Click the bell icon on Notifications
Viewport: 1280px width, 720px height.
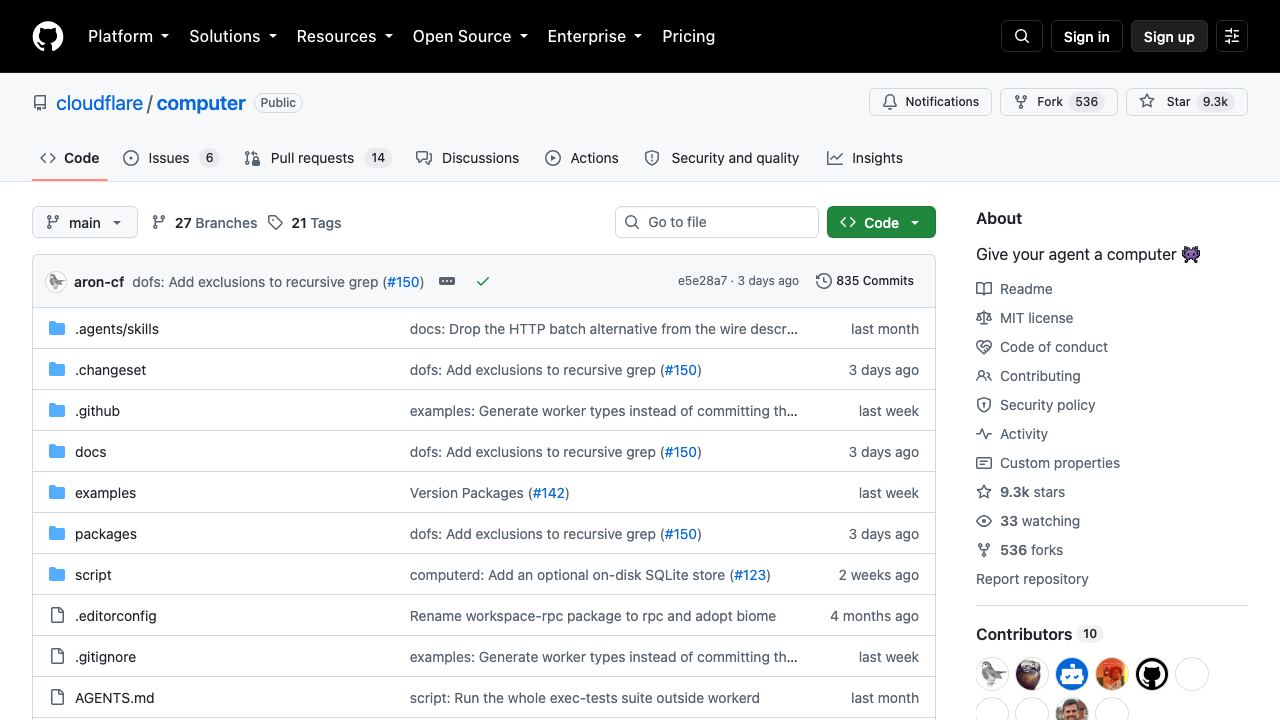(890, 102)
